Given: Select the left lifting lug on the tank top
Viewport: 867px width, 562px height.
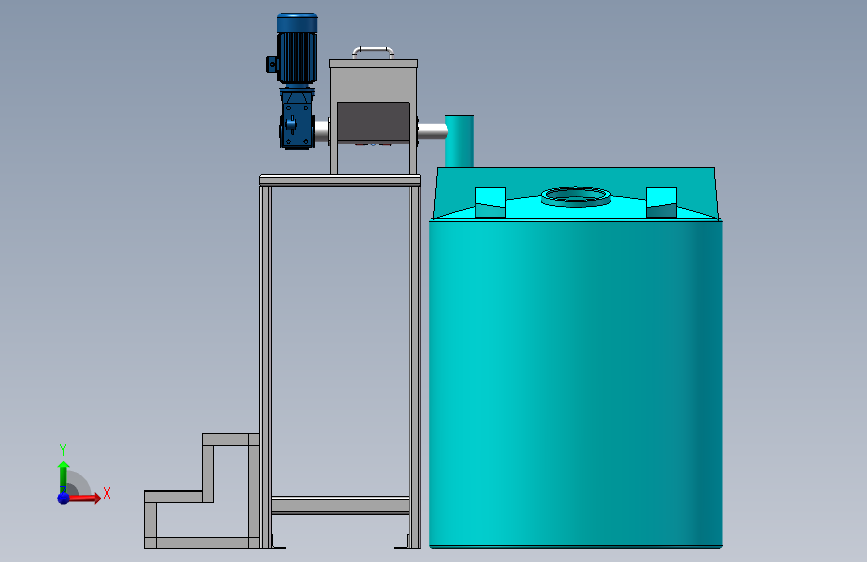Looking at the screenshot, I should [x=490, y=202].
